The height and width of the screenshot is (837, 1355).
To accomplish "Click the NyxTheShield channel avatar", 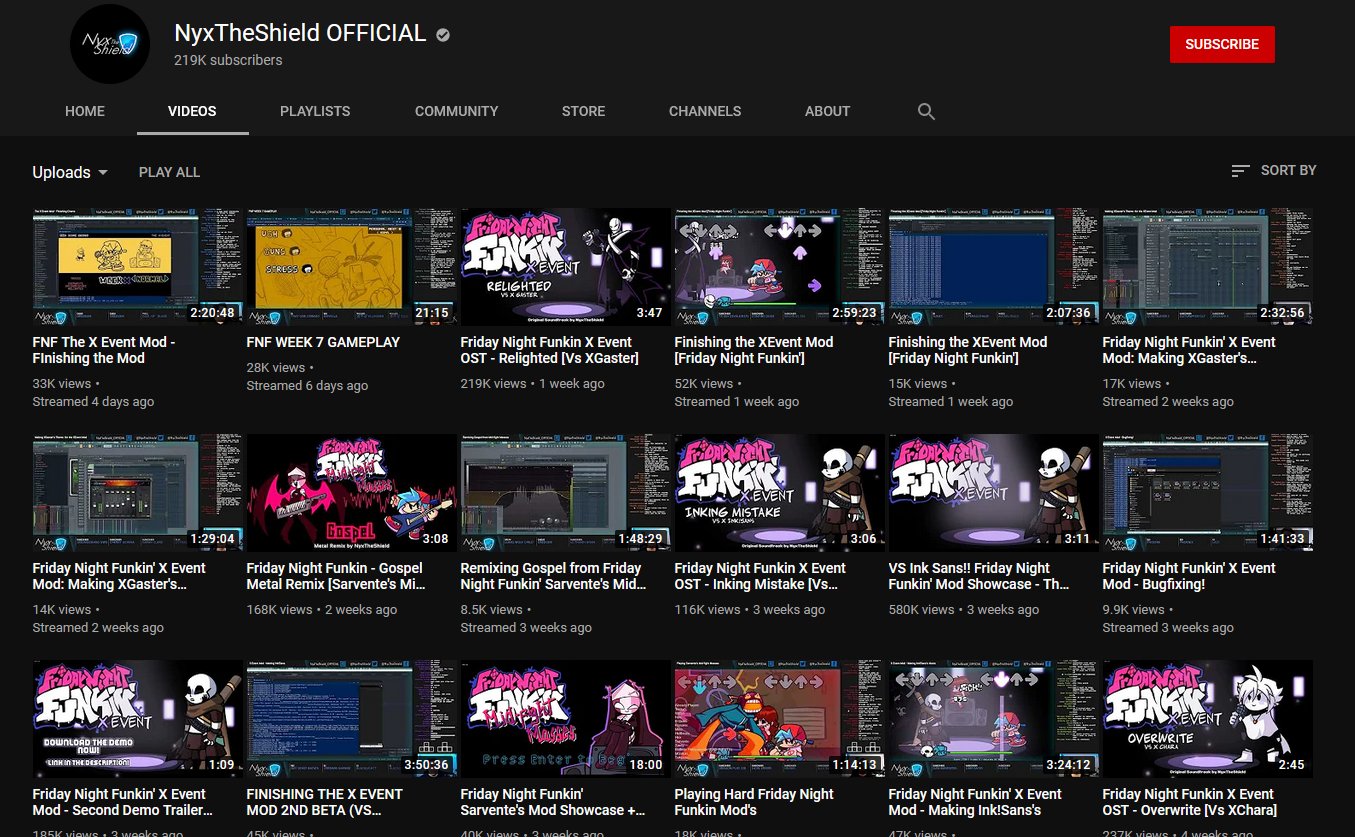I will pyautogui.click(x=110, y=44).
